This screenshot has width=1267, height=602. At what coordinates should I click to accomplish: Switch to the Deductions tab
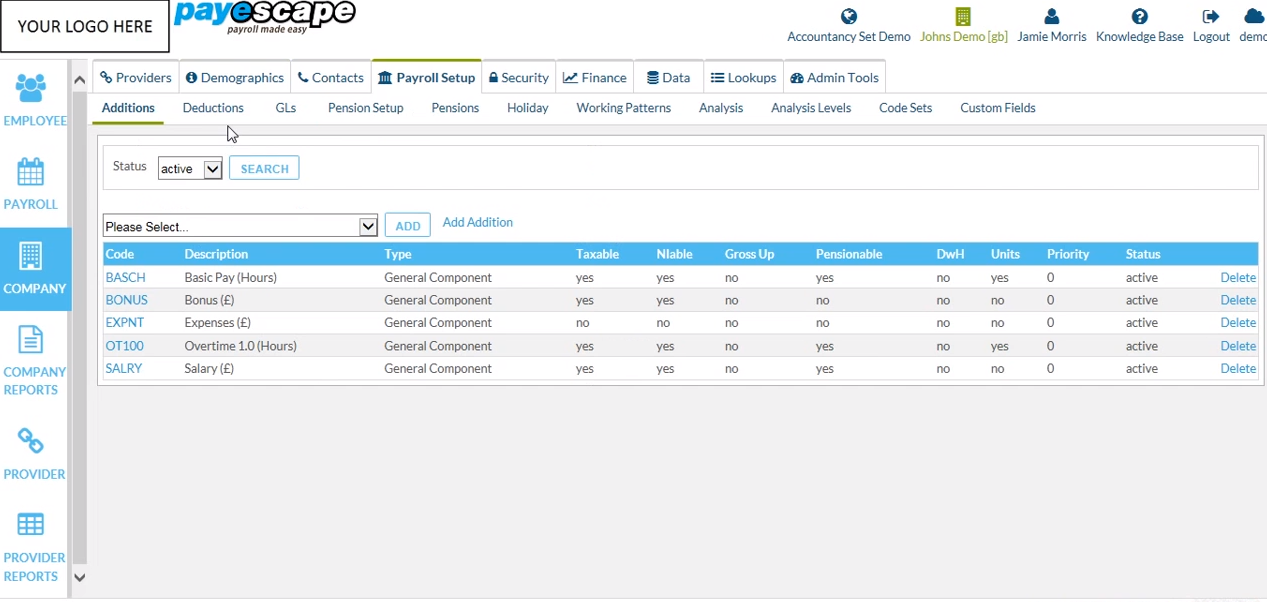tap(213, 107)
